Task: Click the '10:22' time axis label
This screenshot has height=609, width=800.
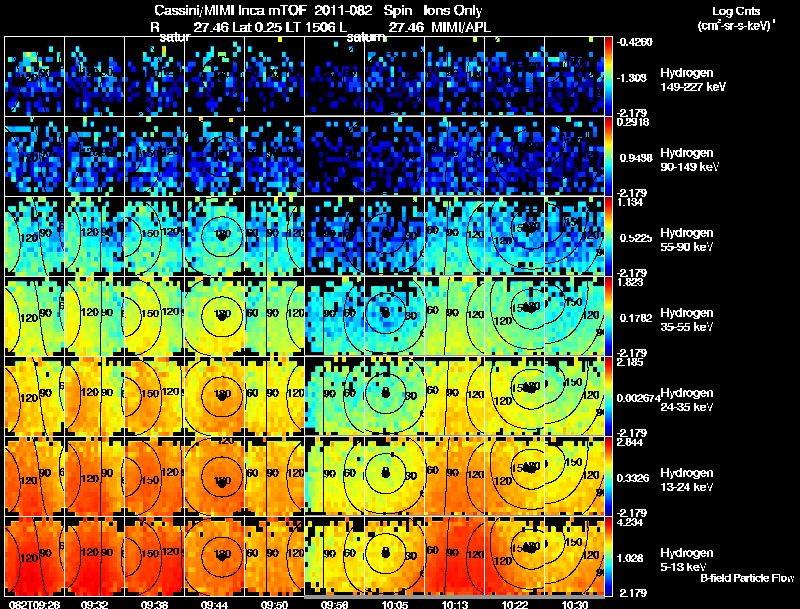Action: coord(515,604)
